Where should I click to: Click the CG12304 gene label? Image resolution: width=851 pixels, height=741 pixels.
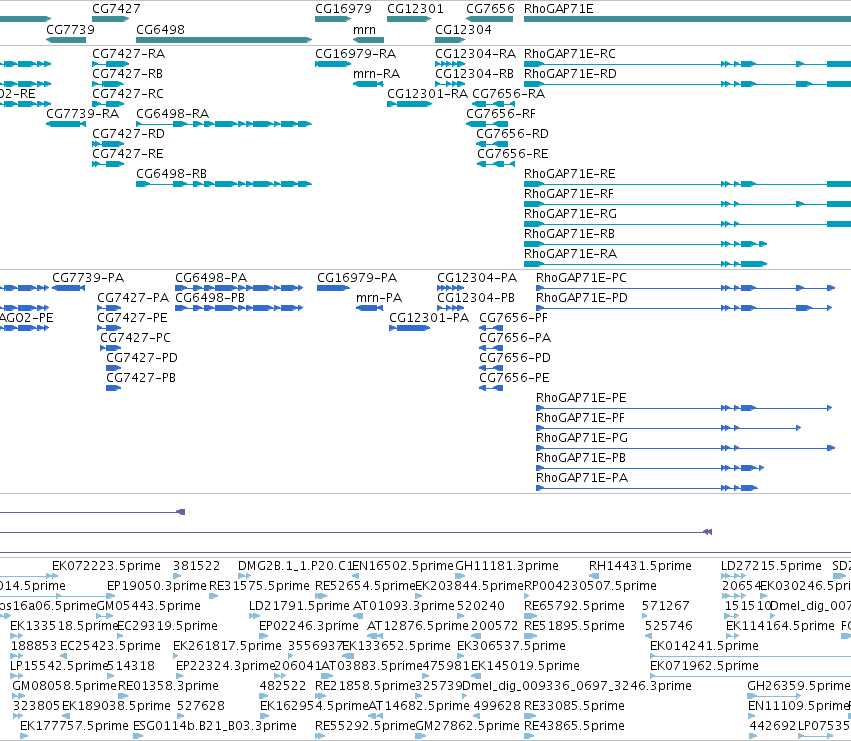tap(463, 30)
